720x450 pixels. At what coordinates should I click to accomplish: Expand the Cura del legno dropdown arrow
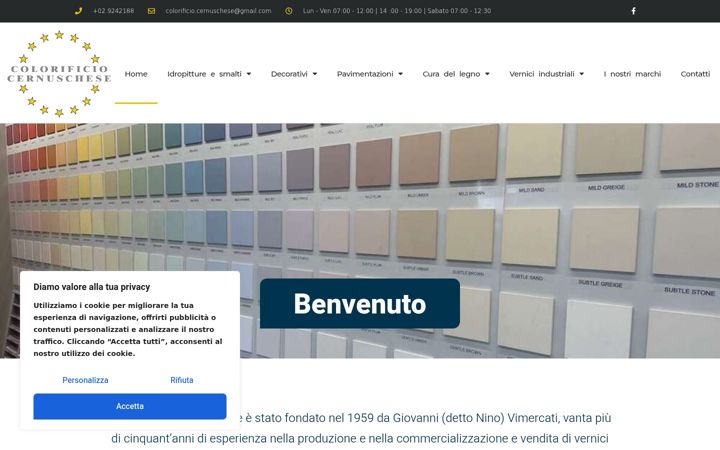point(487,74)
